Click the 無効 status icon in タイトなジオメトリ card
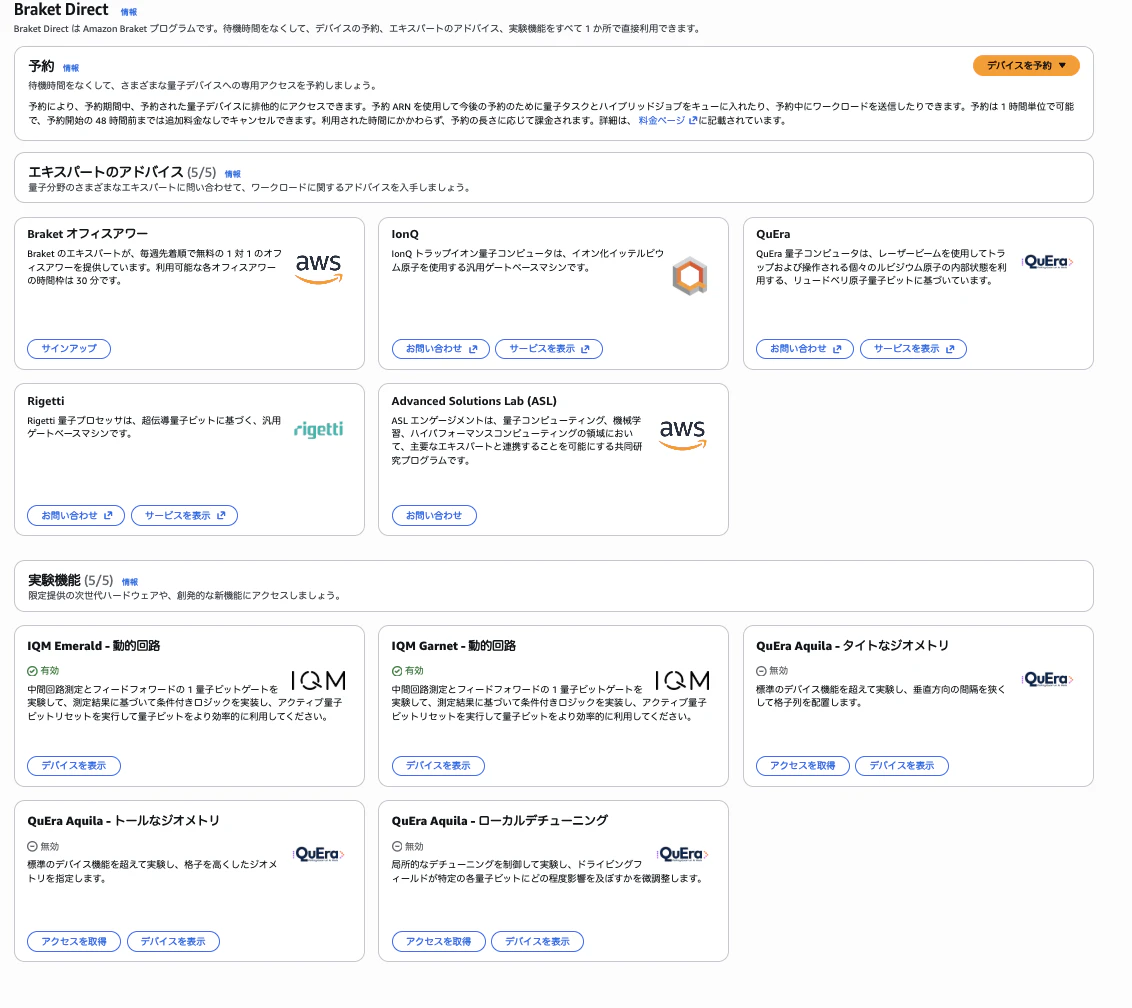Viewport: 1132px width, 1008px height. point(761,671)
